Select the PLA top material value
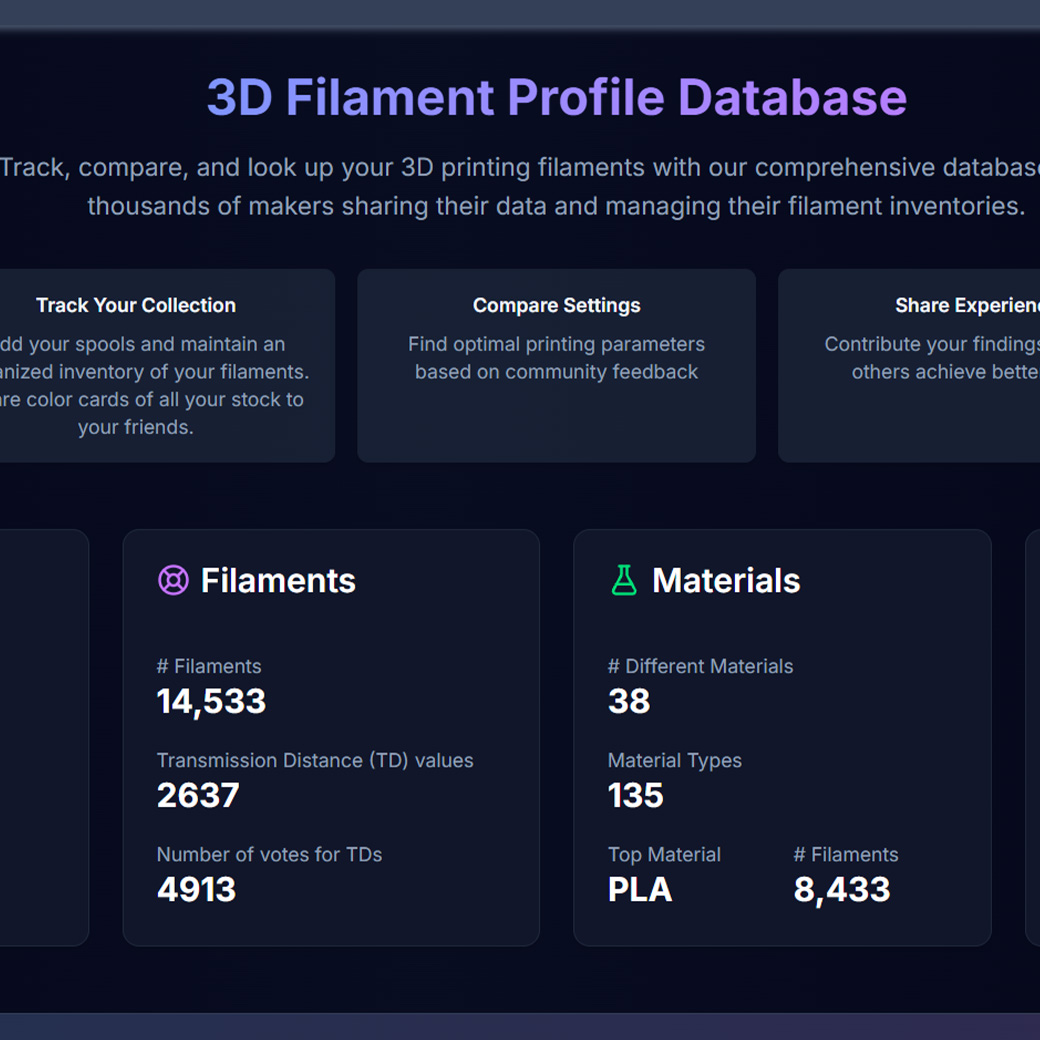1040x1040 pixels. click(x=640, y=889)
